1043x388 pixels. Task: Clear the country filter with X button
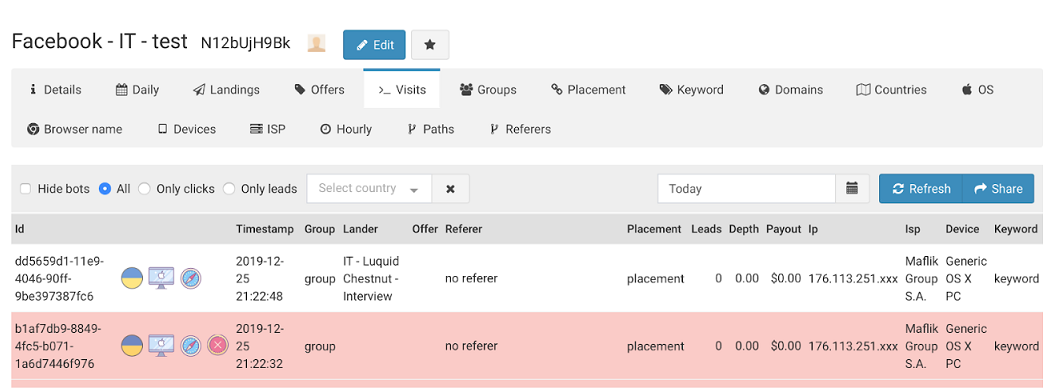pos(450,188)
